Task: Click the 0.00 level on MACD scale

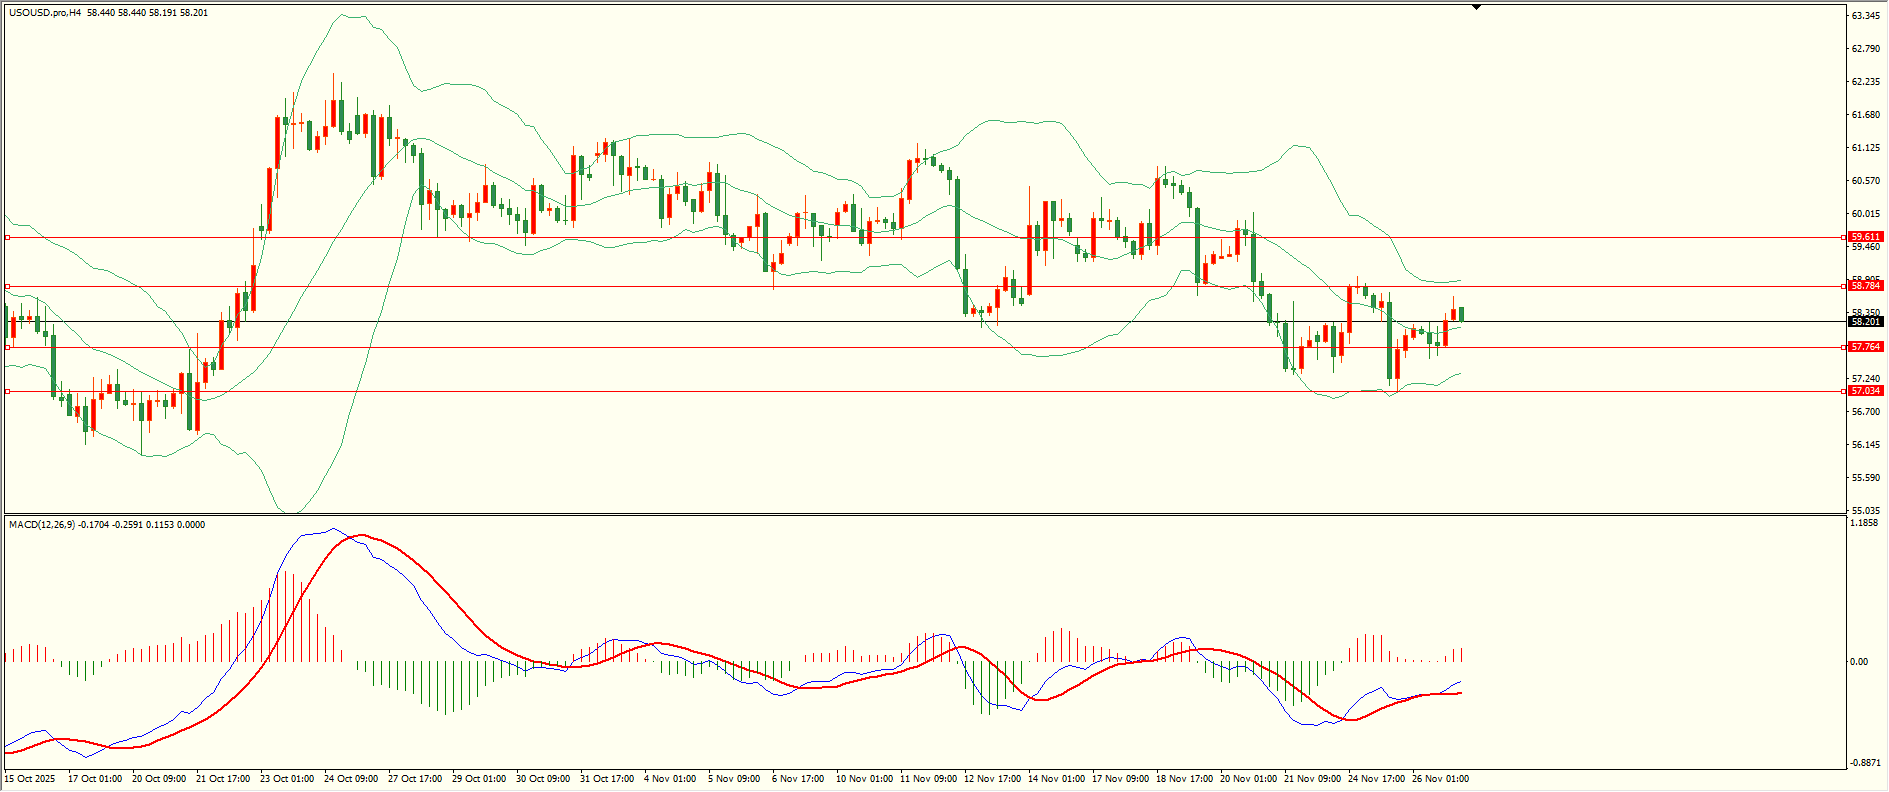Action: (1858, 662)
